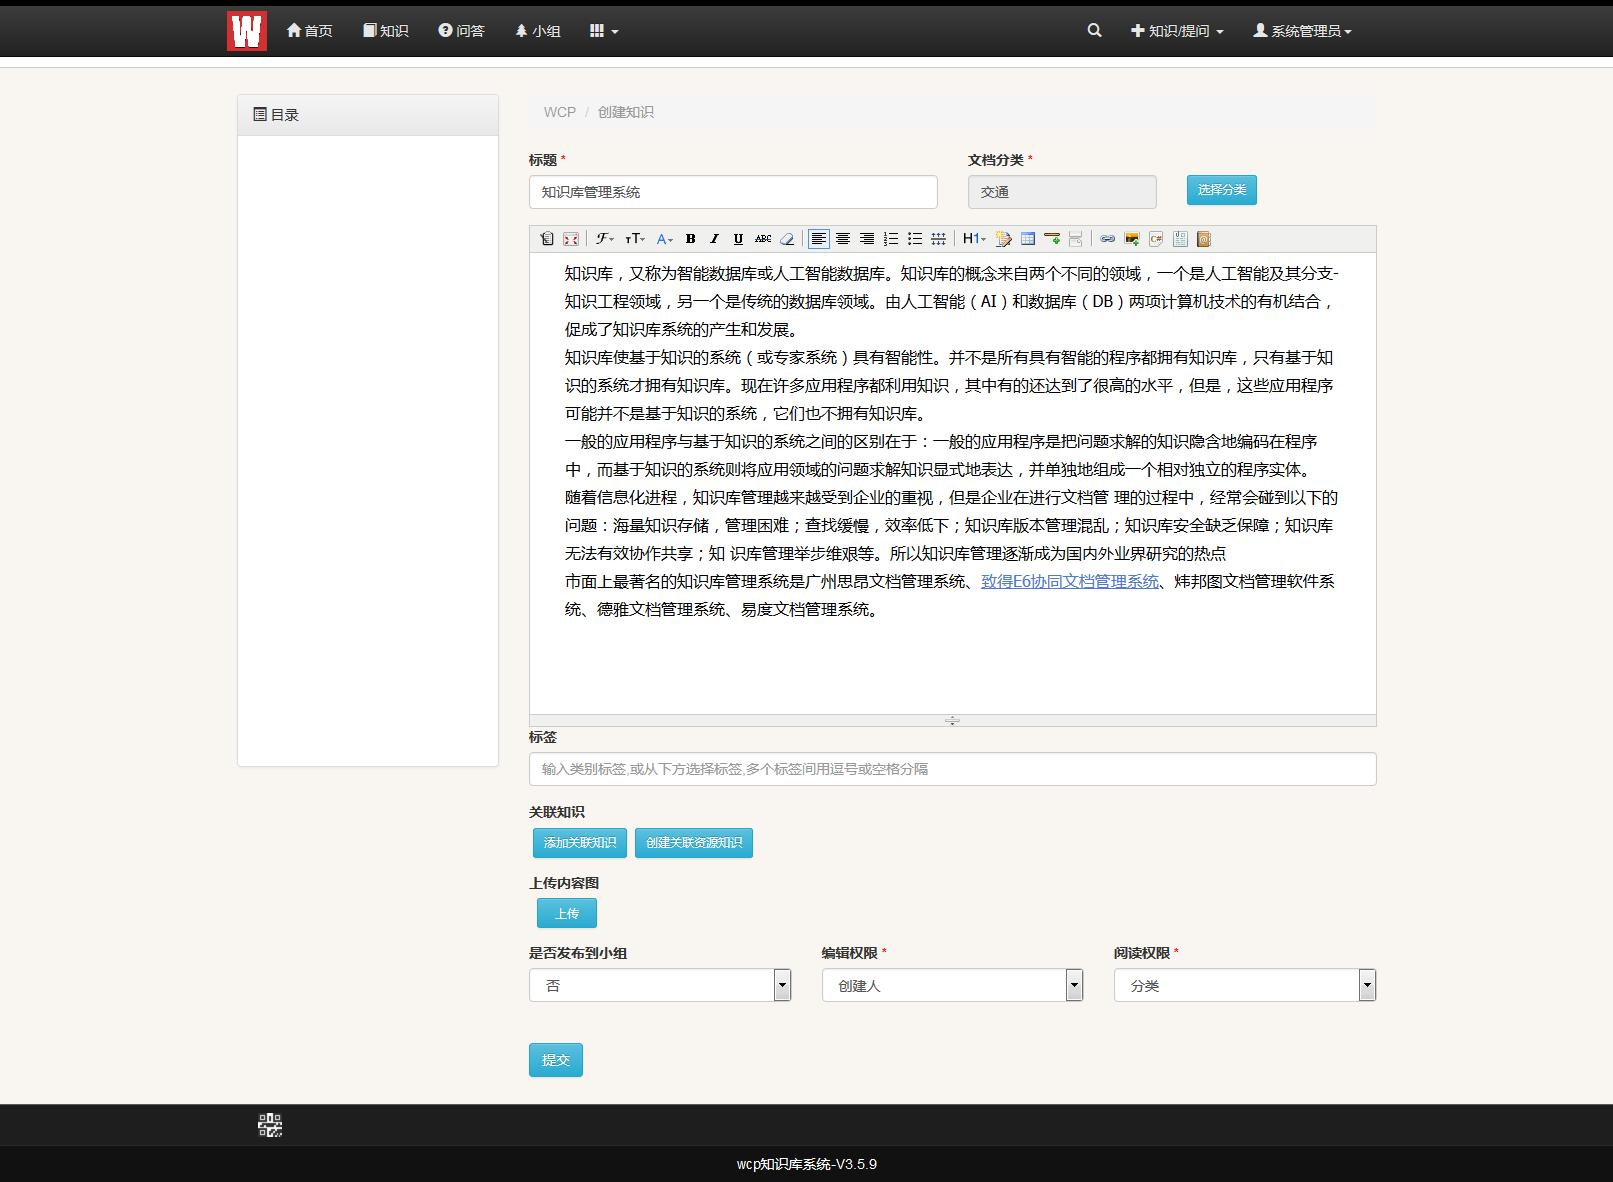Click the red W logo
The height and width of the screenshot is (1182, 1613).
pyautogui.click(x=246, y=31)
